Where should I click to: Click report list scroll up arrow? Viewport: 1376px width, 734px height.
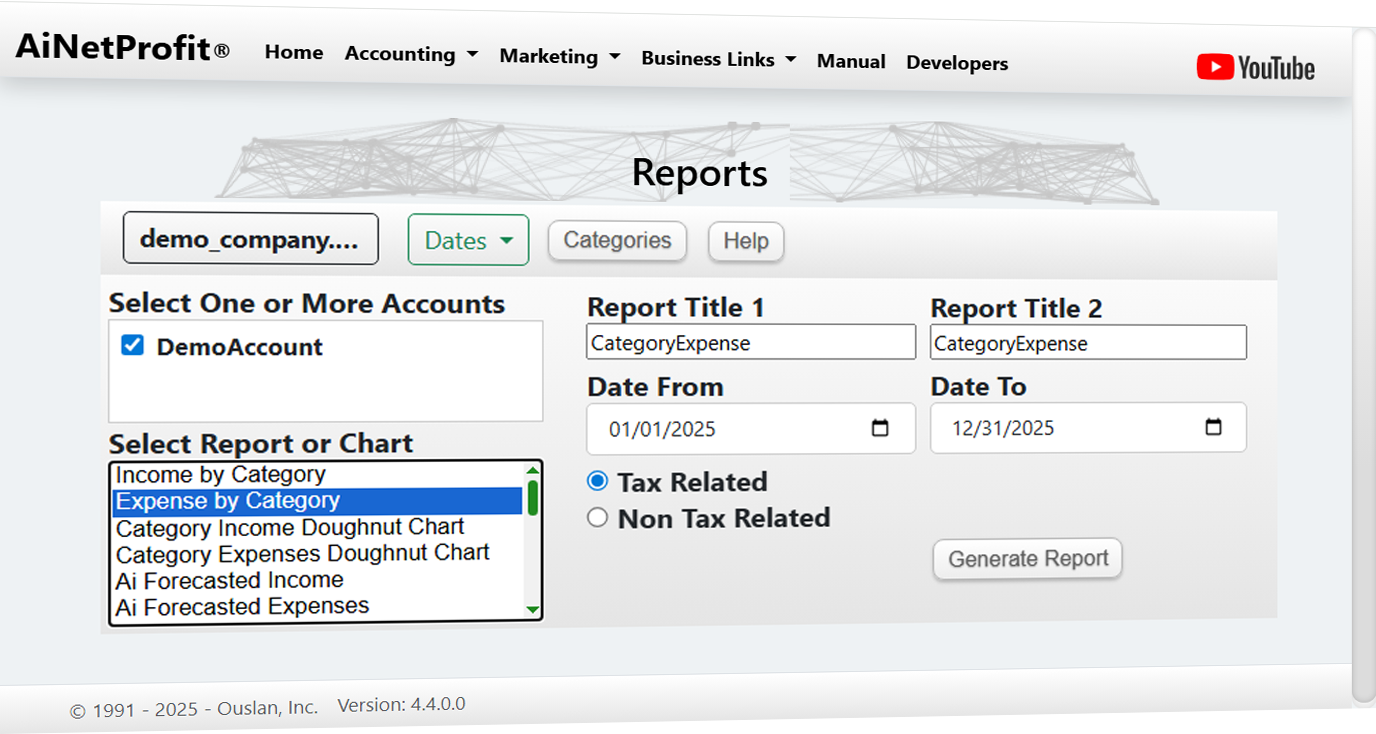coord(533,470)
